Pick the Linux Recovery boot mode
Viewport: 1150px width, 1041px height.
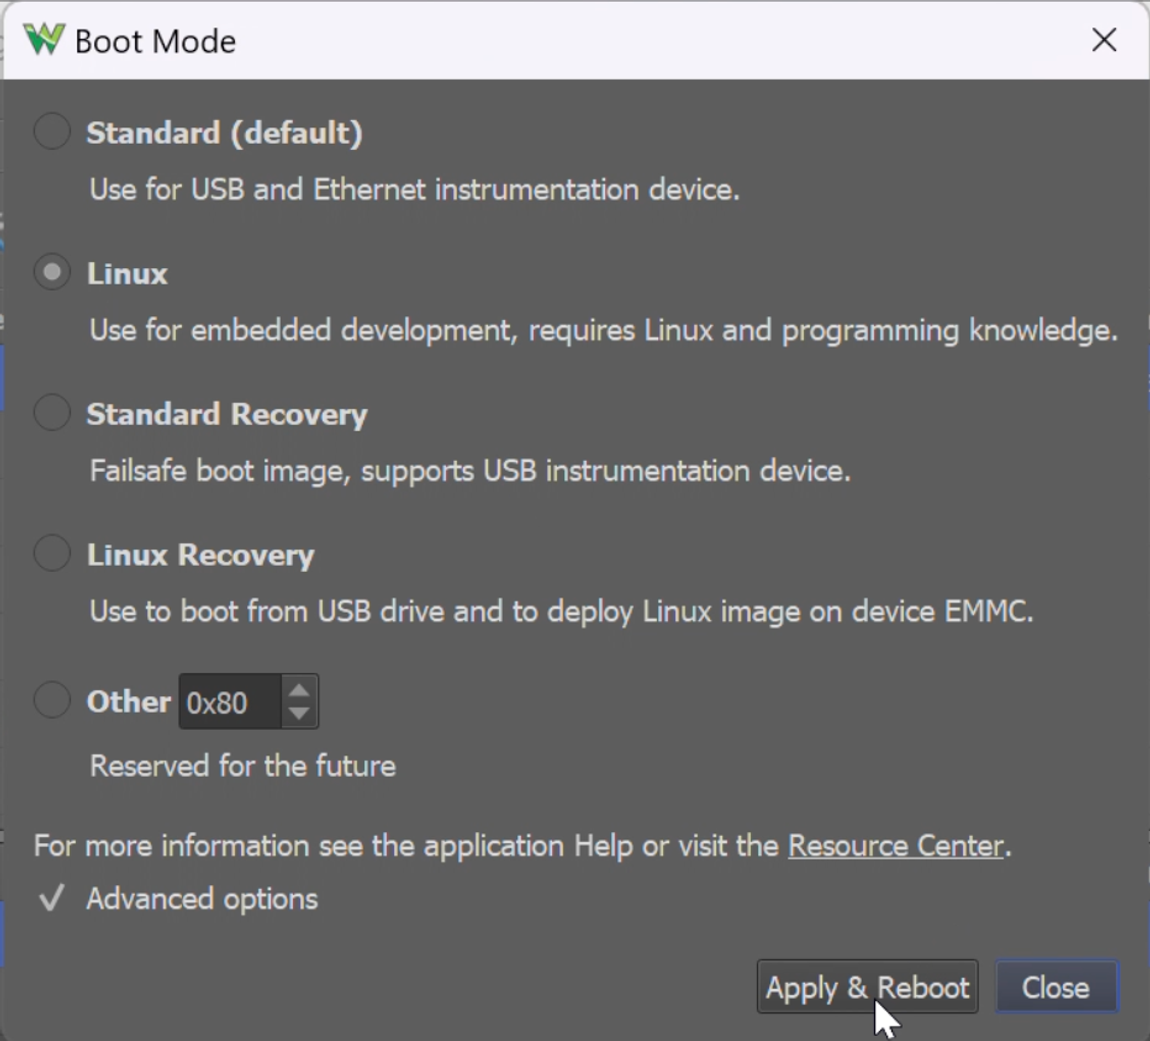[x=51, y=554]
